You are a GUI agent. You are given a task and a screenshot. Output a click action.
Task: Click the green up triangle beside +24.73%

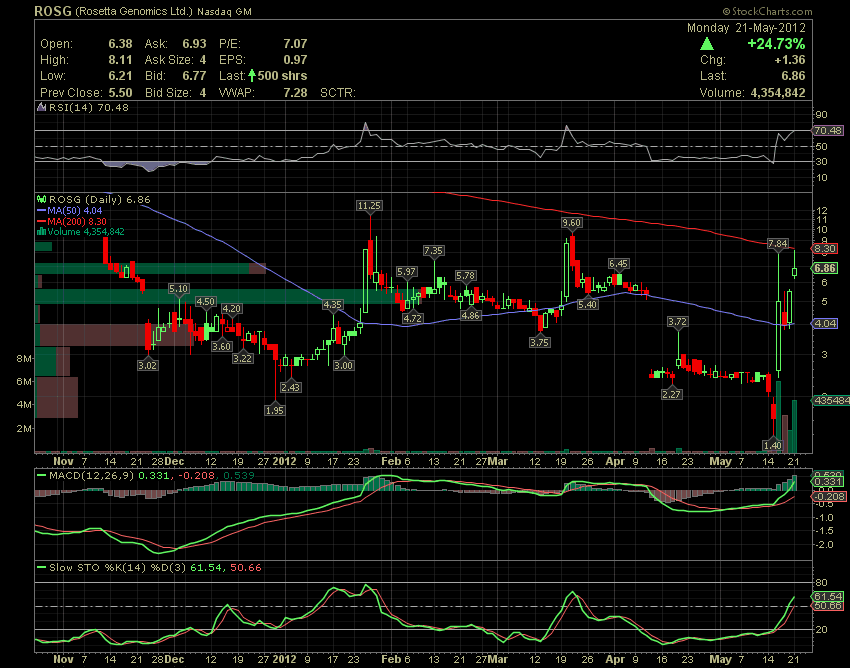[x=707, y=44]
